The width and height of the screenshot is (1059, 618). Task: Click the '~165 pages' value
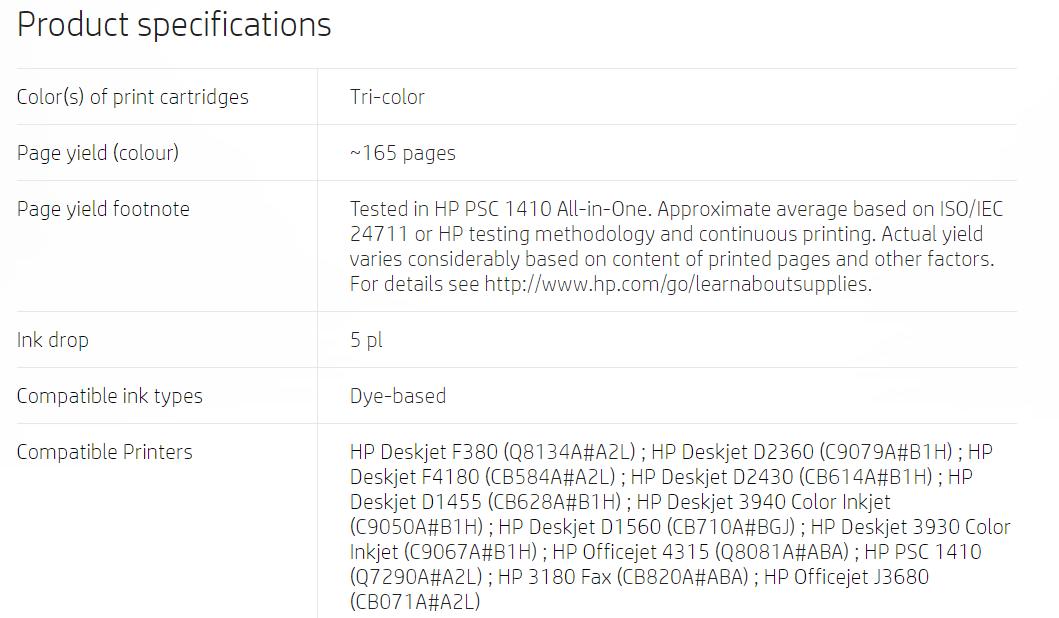point(403,153)
